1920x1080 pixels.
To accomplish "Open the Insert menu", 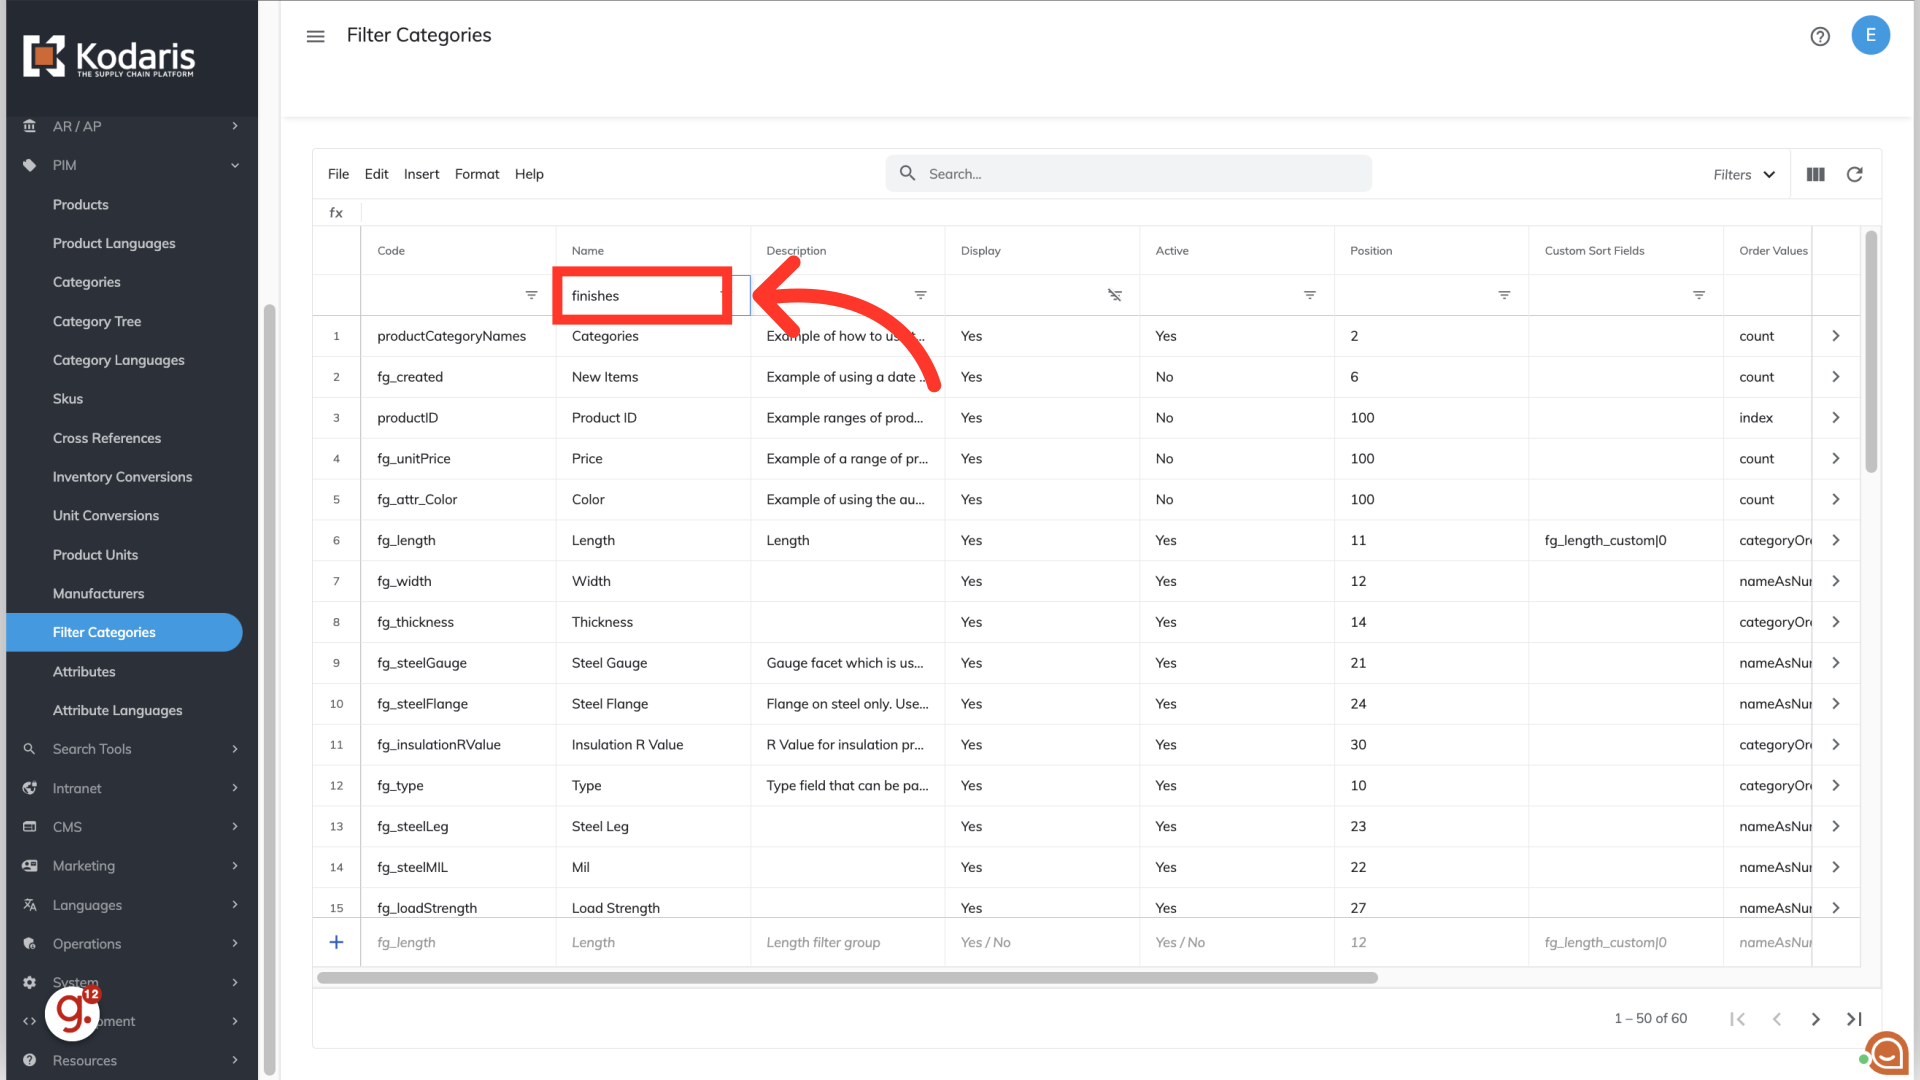I will point(421,174).
